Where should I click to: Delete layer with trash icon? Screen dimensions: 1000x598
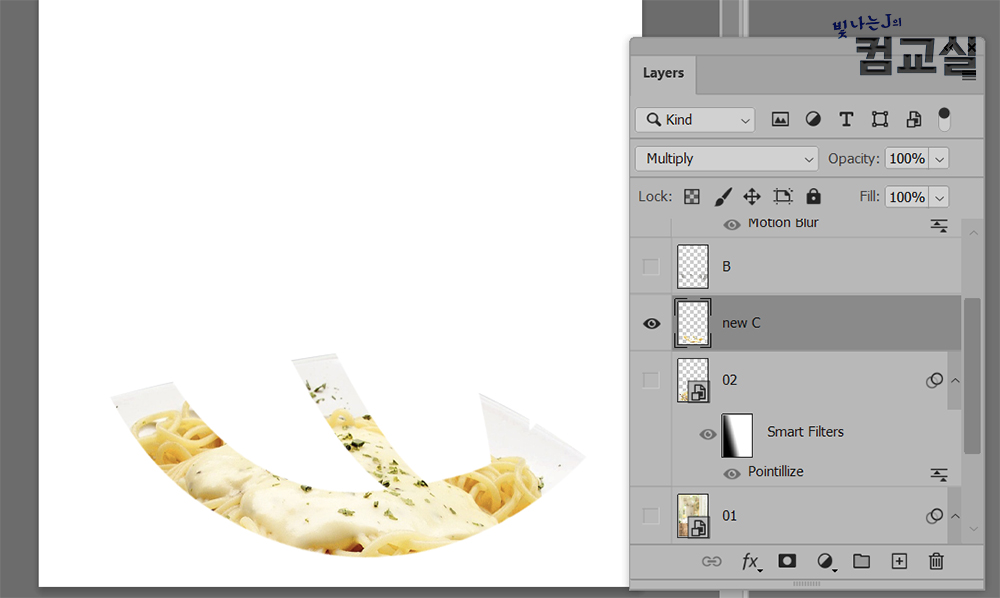click(x=936, y=561)
